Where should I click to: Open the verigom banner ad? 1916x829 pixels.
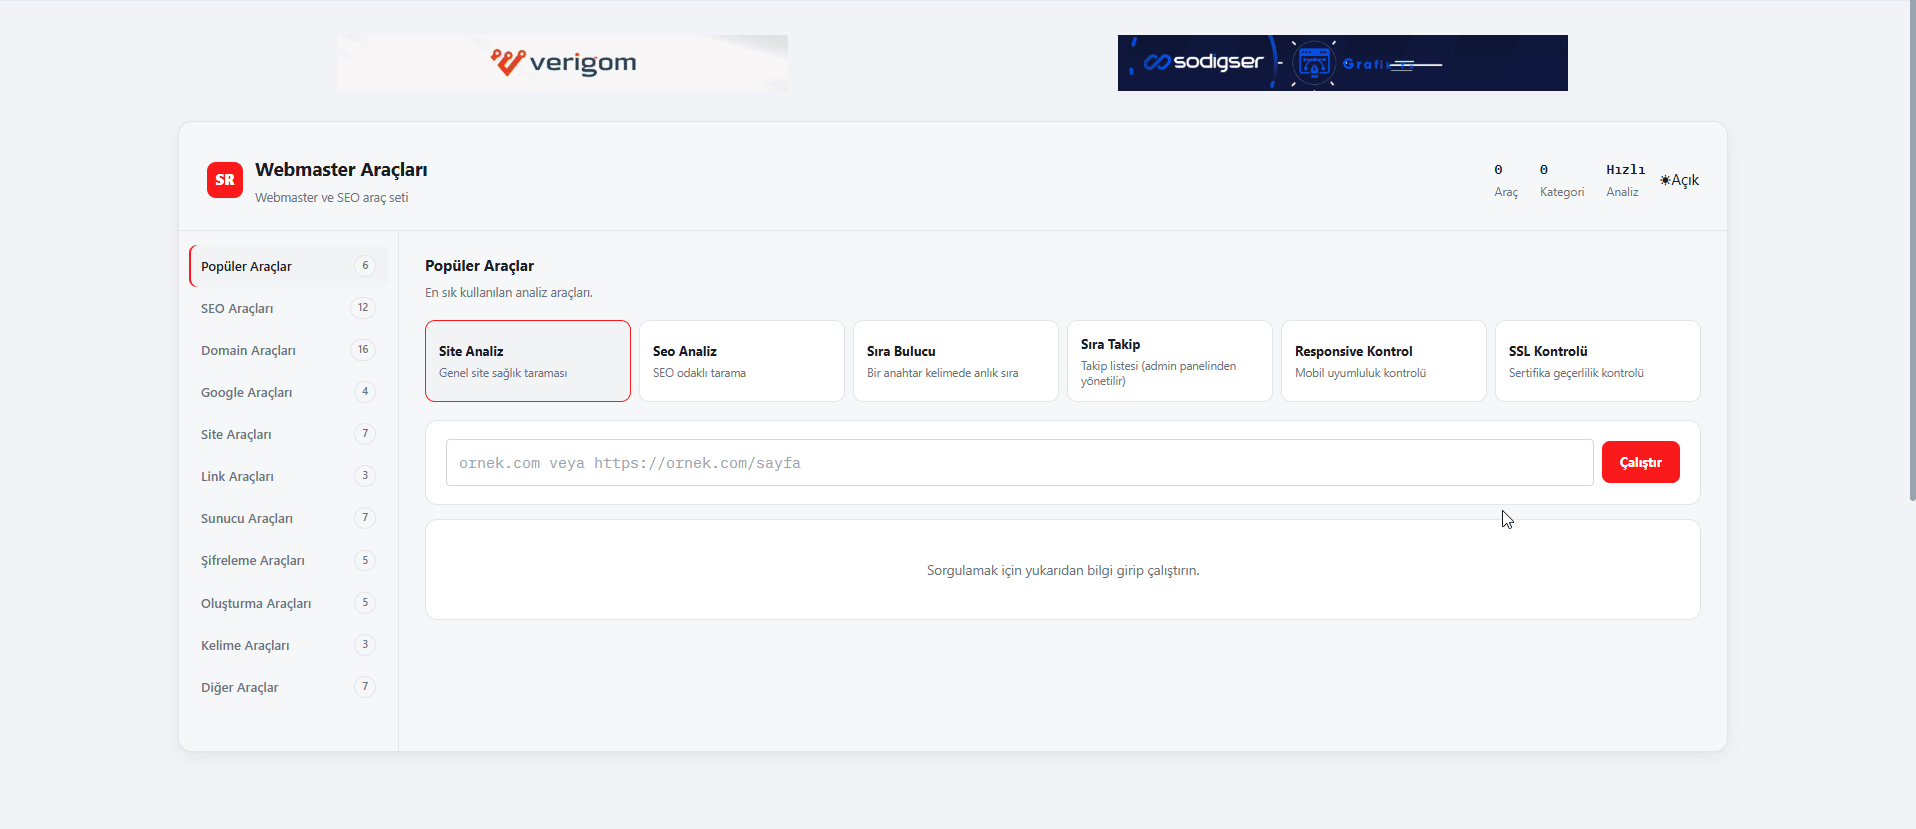point(563,63)
